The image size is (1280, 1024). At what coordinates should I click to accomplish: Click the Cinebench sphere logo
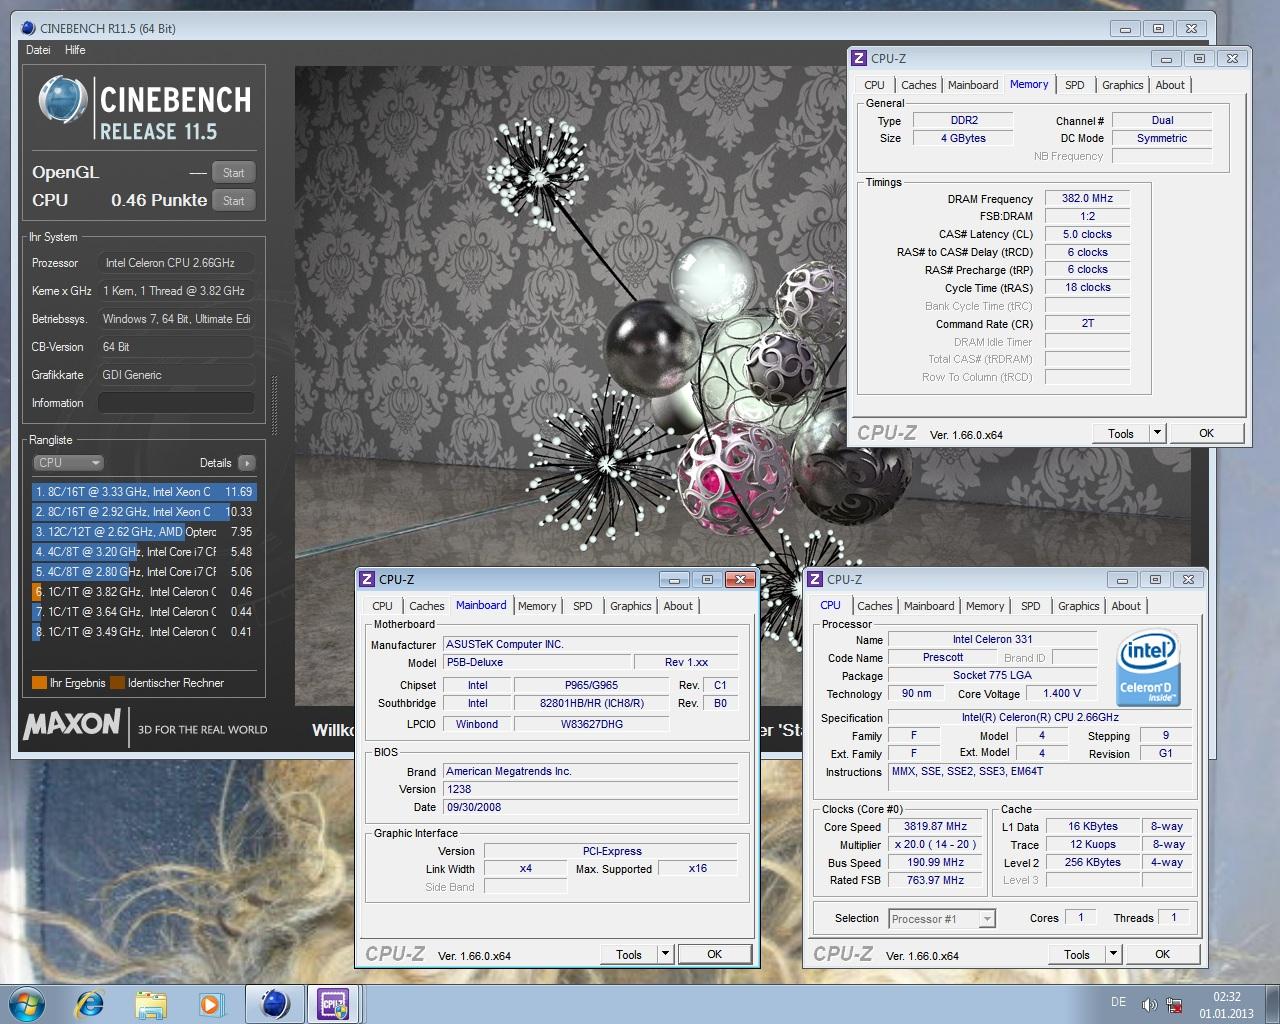click(x=63, y=99)
